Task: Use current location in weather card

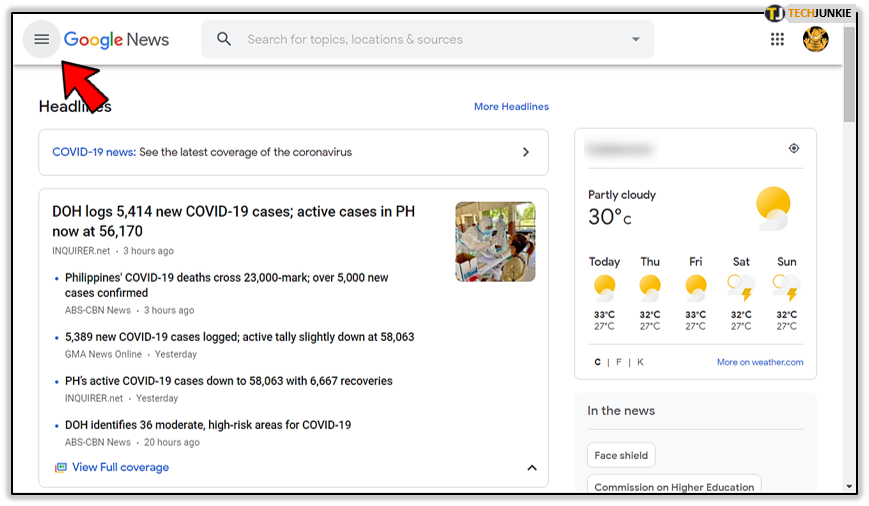Action: (x=794, y=148)
